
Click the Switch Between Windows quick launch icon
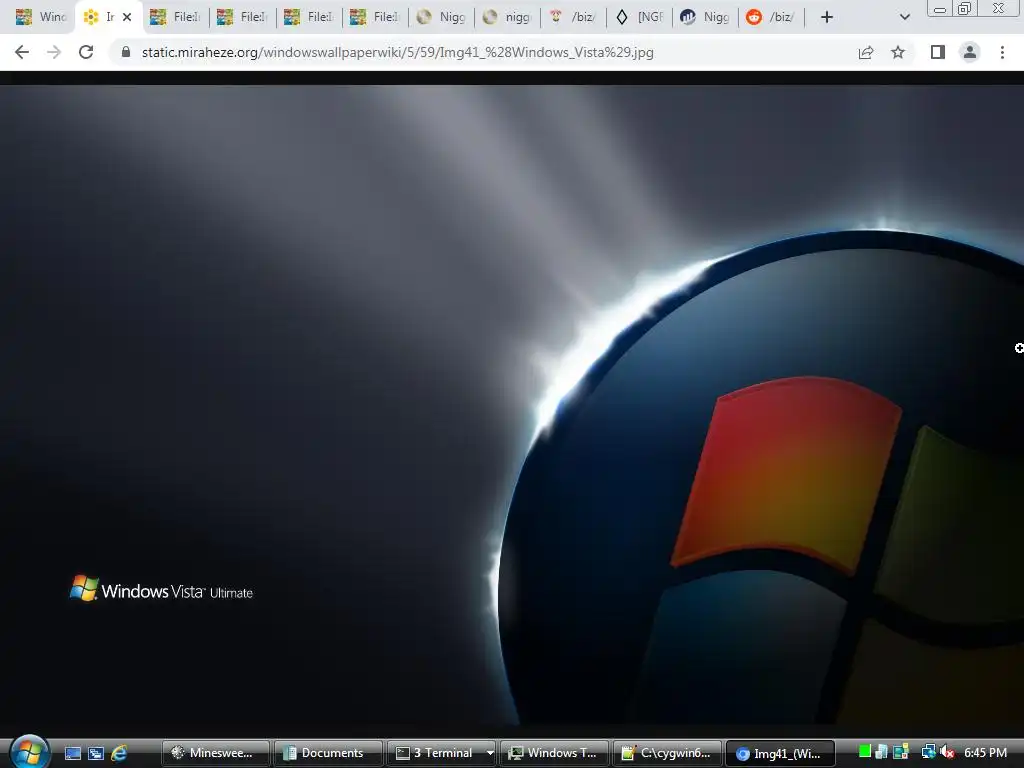[96, 753]
